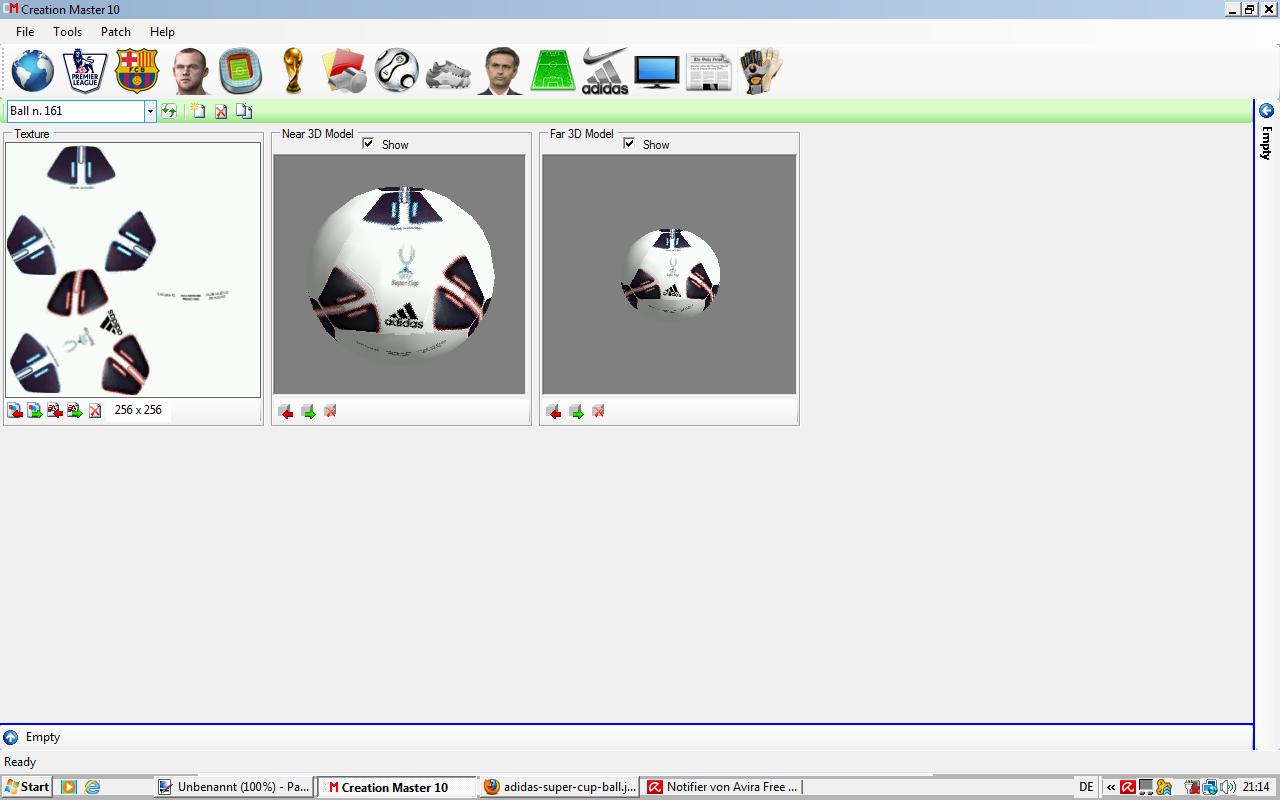Viewport: 1280px width, 800px height.
Task: Click Start button on the taskbar
Action: [27, 787]
